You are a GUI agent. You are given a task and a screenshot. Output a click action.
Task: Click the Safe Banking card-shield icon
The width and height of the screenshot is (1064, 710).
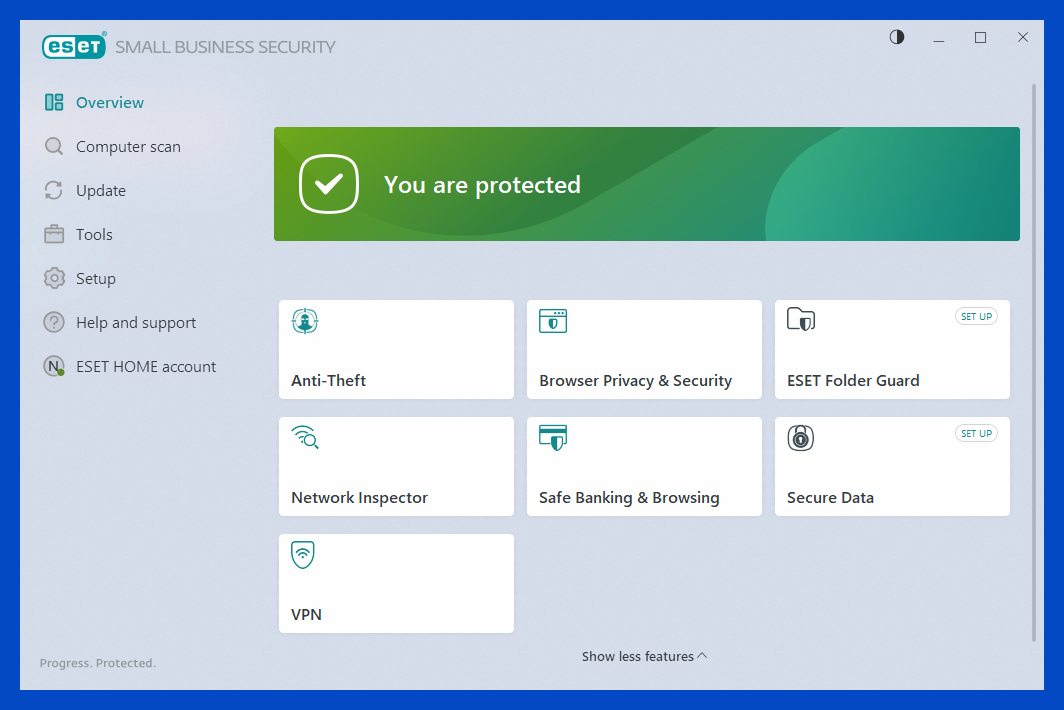pos(553,438)
